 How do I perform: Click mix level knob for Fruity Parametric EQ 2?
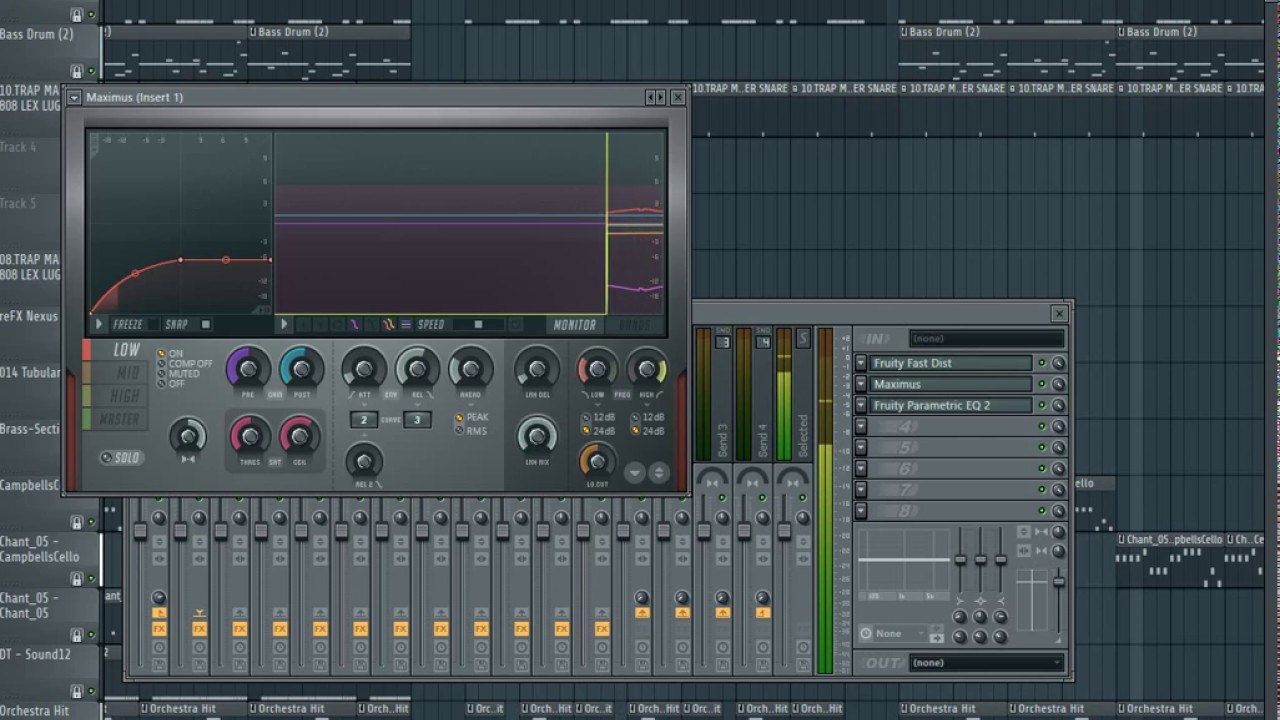click(1058, 405)
